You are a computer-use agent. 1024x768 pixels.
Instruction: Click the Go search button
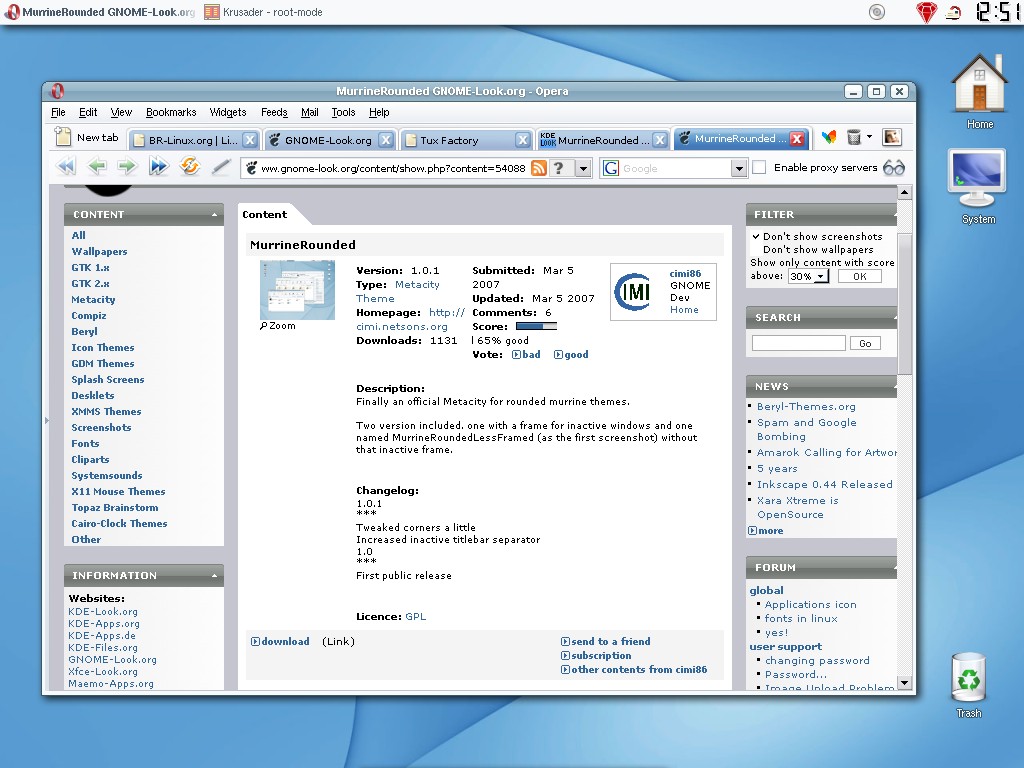click(x=865, y=344)
